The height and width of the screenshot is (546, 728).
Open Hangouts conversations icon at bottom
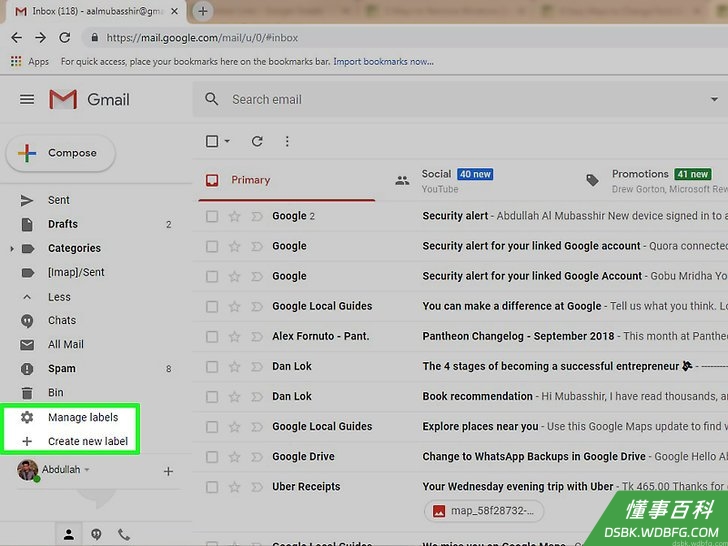click(96, 534)
